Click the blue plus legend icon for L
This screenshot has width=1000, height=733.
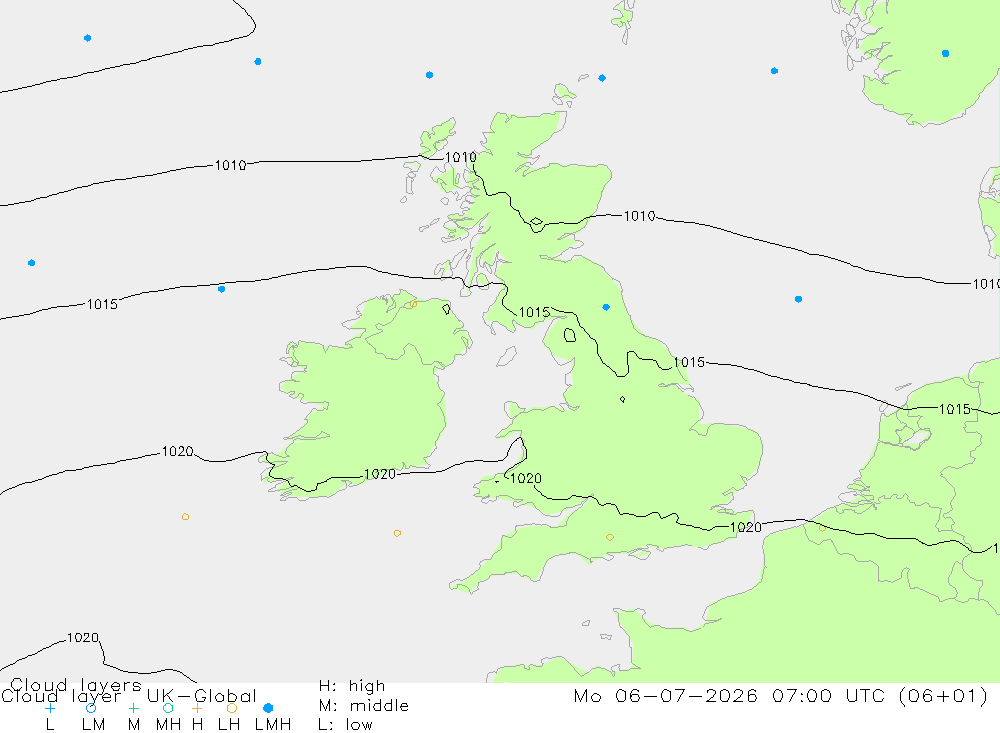click(50, 708)
